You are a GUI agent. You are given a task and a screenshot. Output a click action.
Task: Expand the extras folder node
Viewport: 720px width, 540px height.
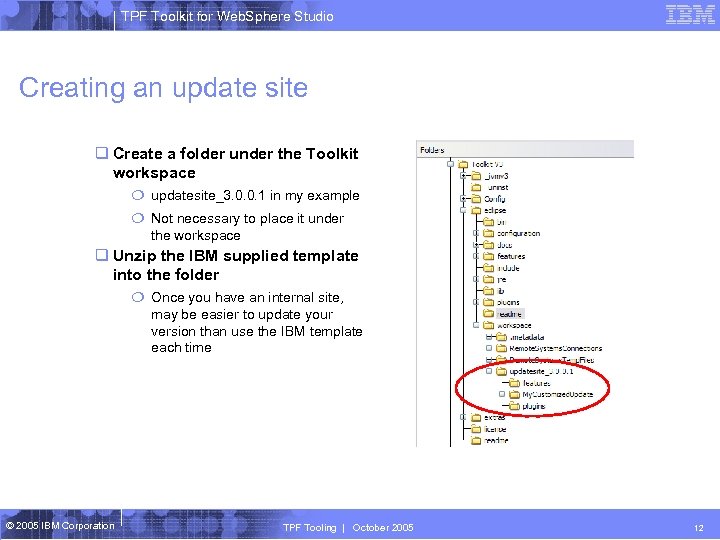463,417
